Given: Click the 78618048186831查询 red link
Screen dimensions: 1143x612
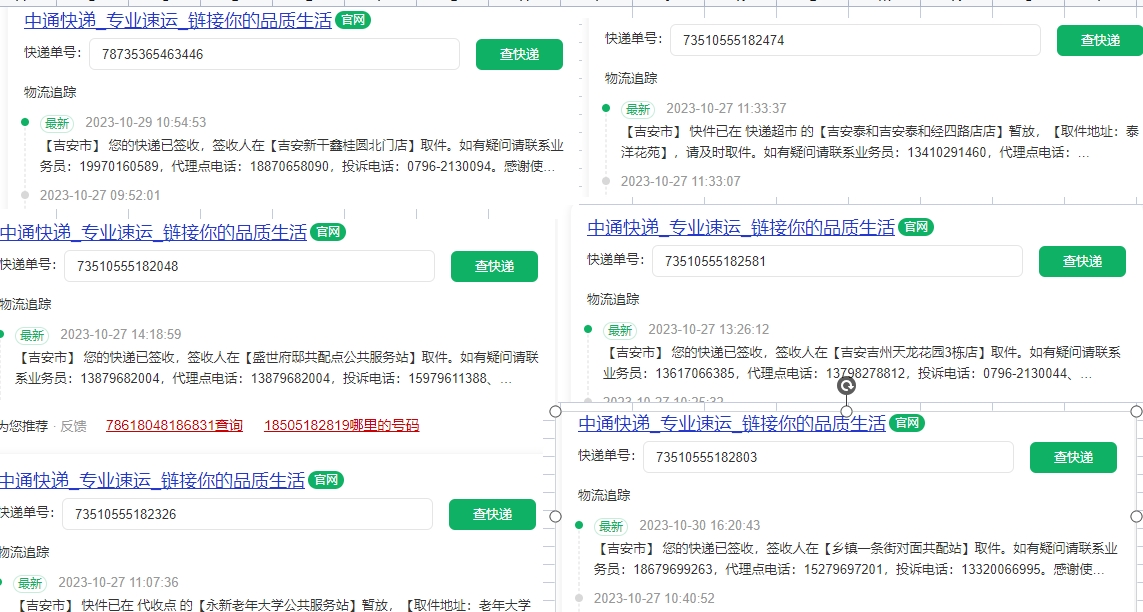Looking at the screenshot, I should [174, 425].
